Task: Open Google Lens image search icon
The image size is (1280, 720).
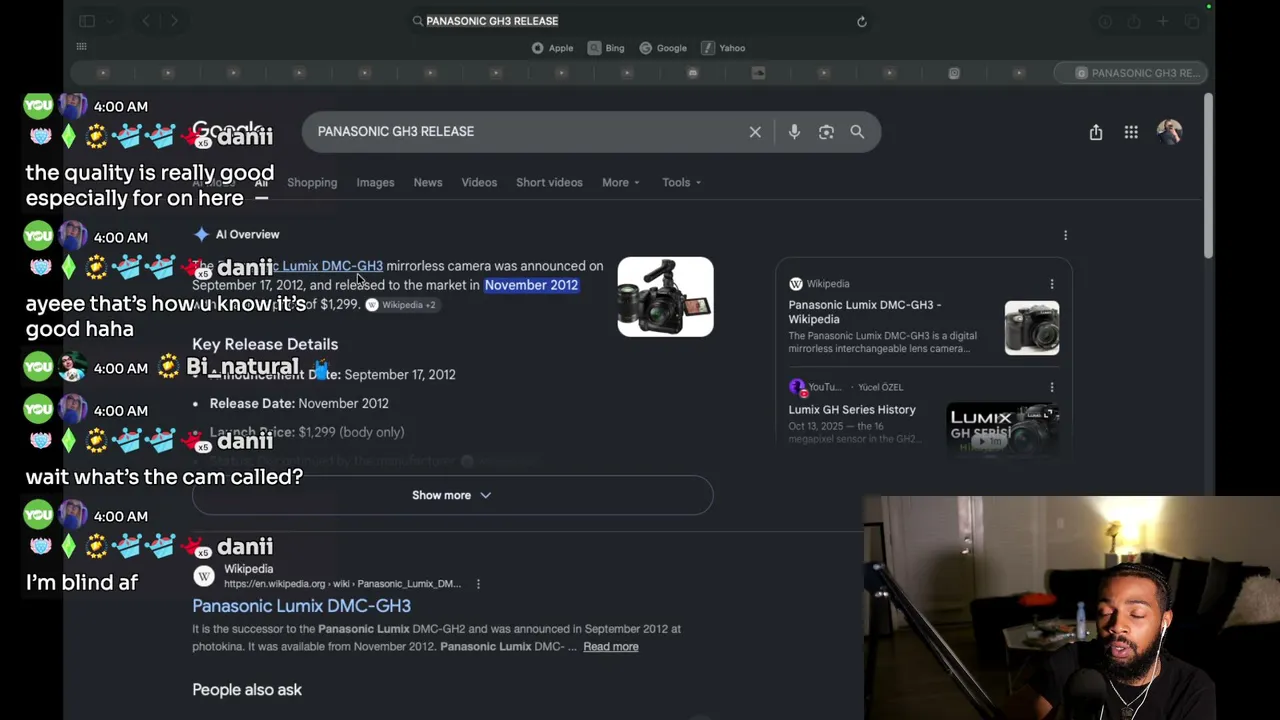Action: pos(826,132)
